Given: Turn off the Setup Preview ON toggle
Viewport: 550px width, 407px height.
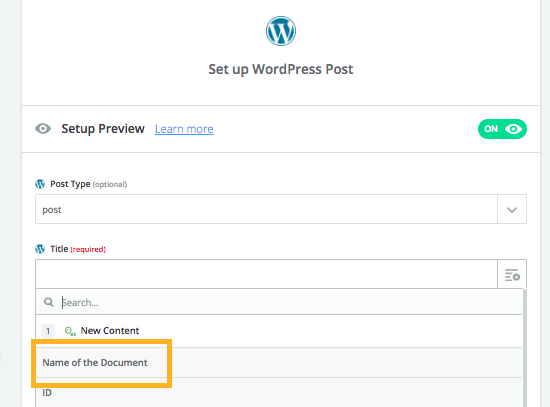Looking at the screenshot, I should point(502,129).
